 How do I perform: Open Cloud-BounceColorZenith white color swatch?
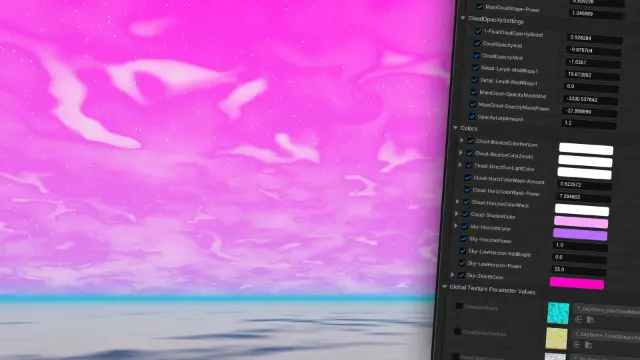585,161
